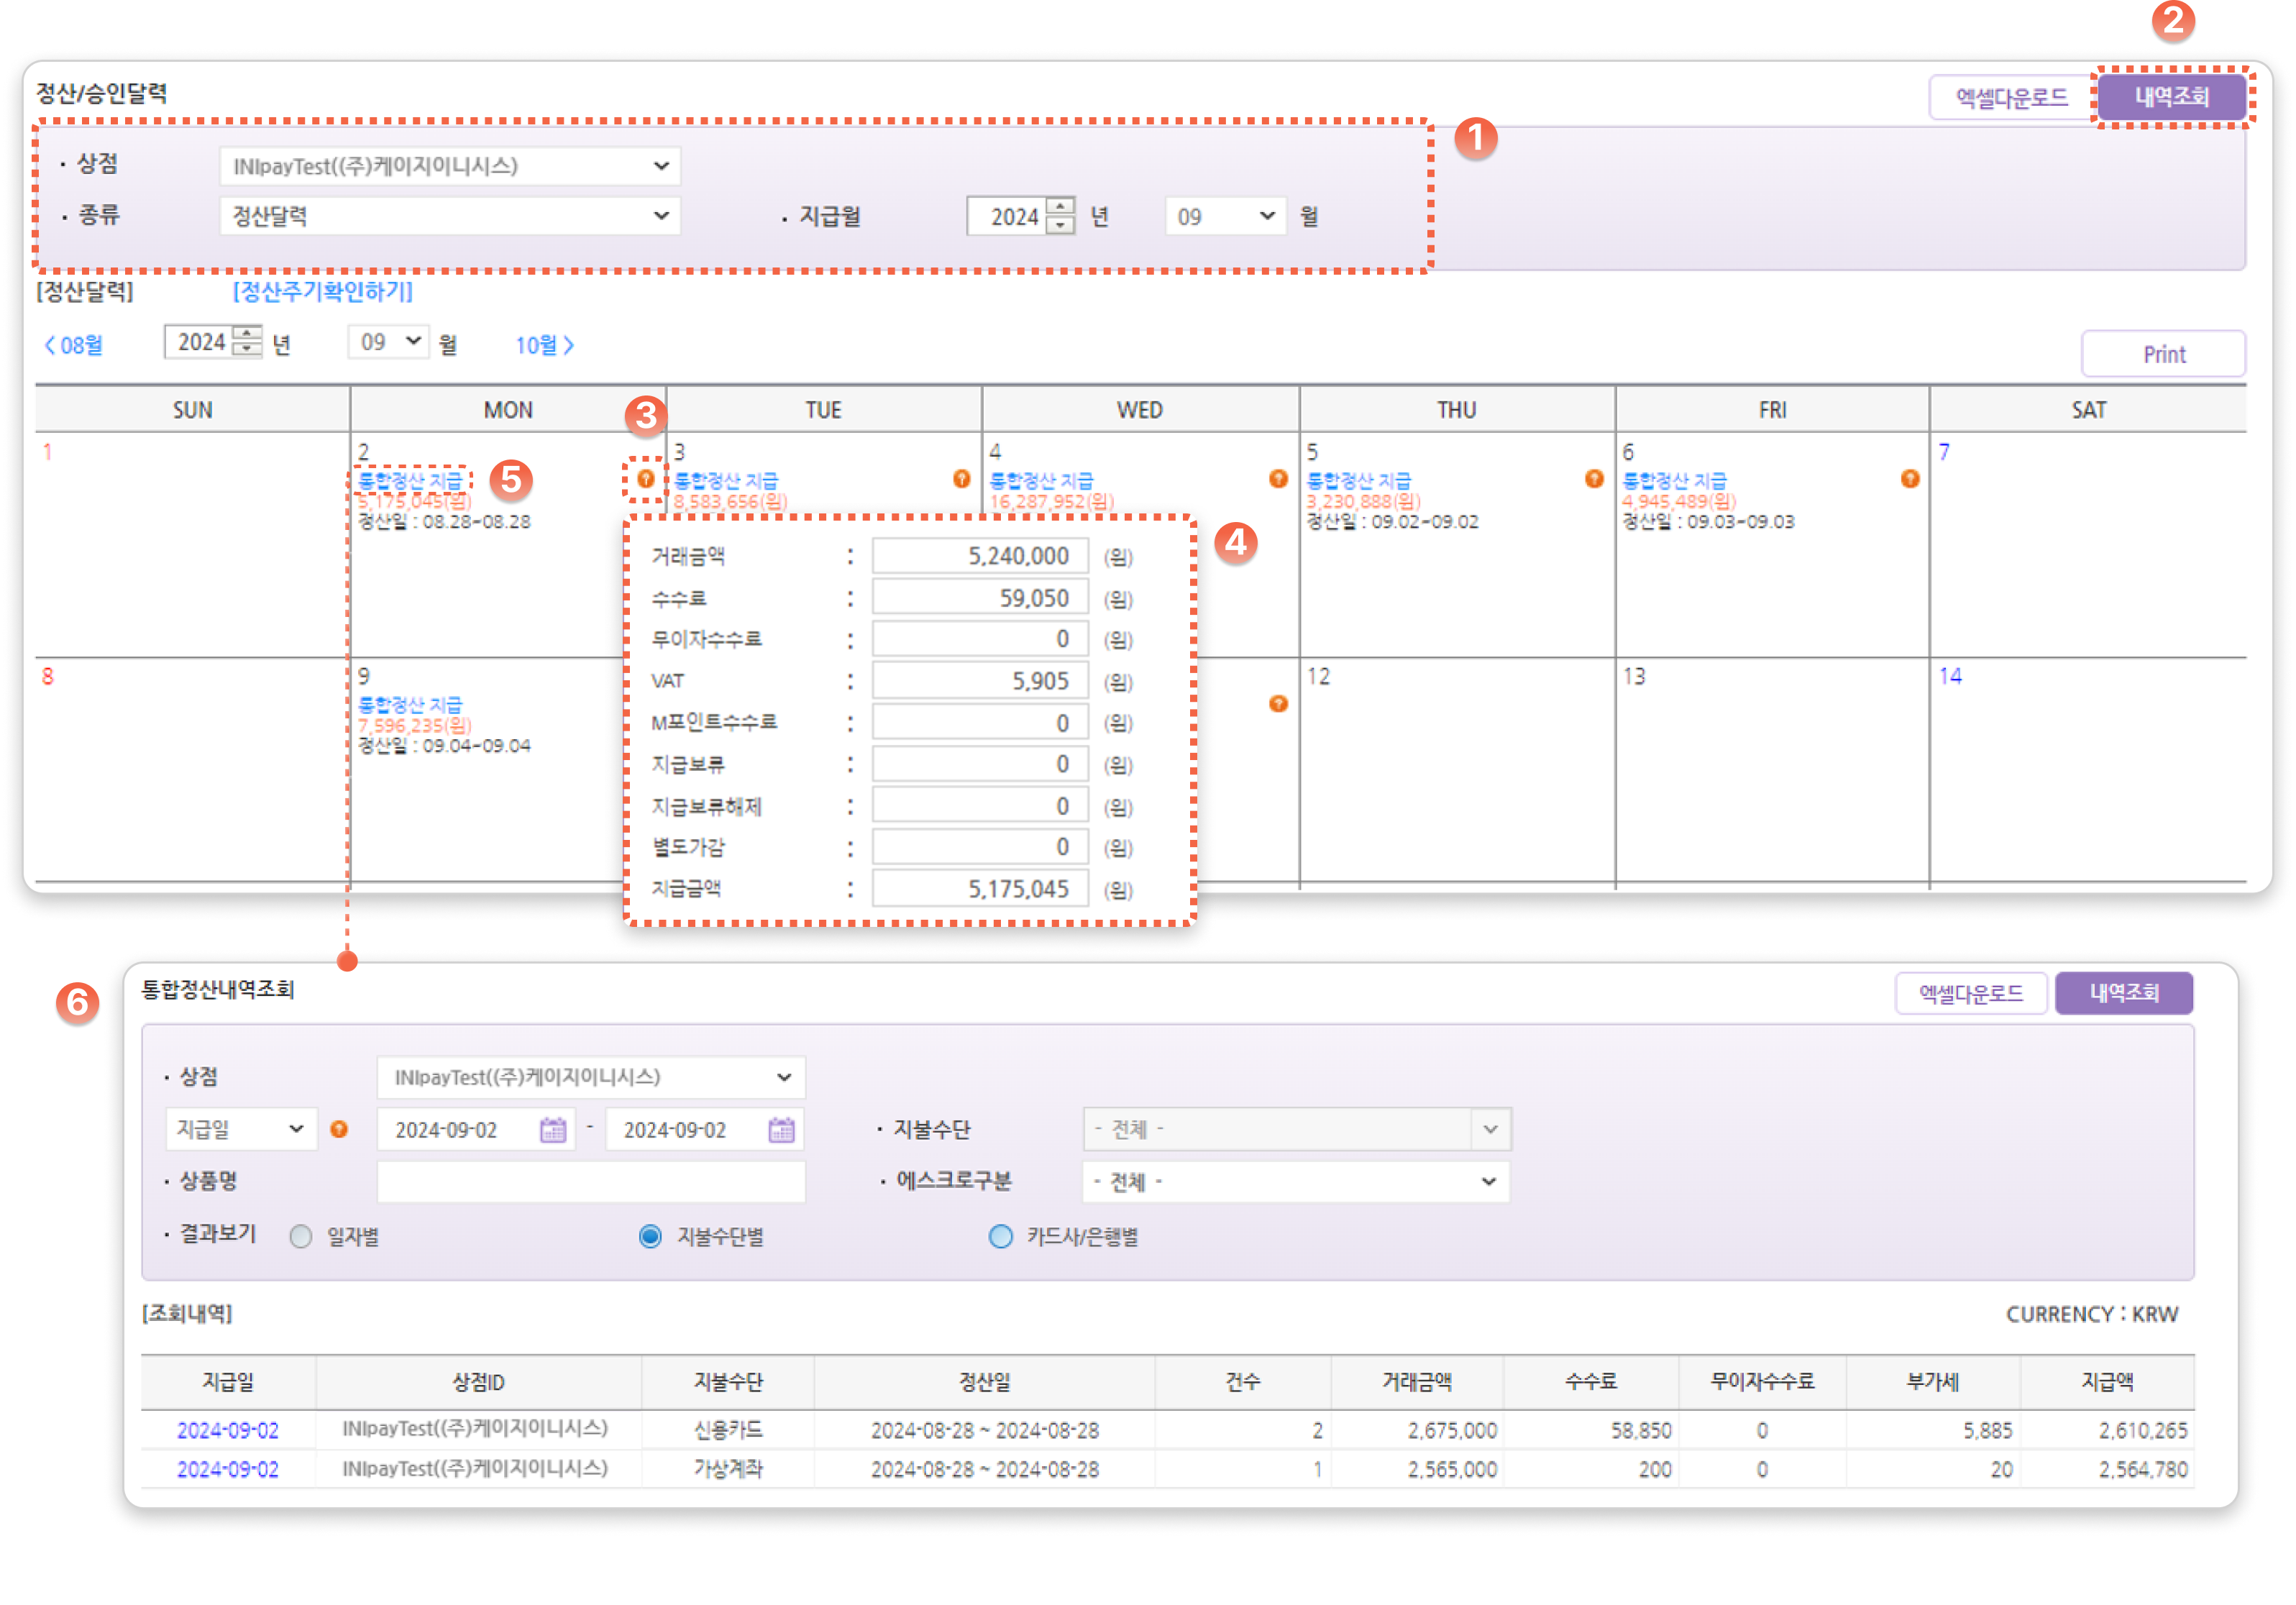
Task: Open the 지급월 month 09 dropdown
Action: tap(1225, 216)
